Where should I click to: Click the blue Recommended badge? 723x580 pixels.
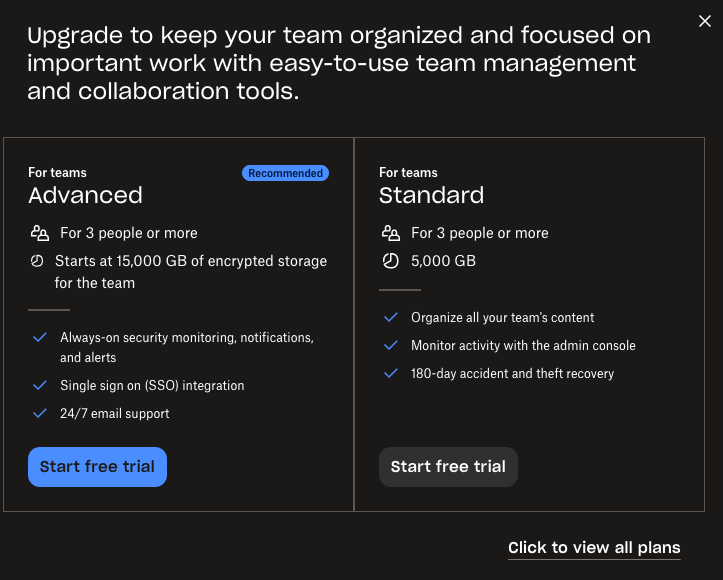285,173
